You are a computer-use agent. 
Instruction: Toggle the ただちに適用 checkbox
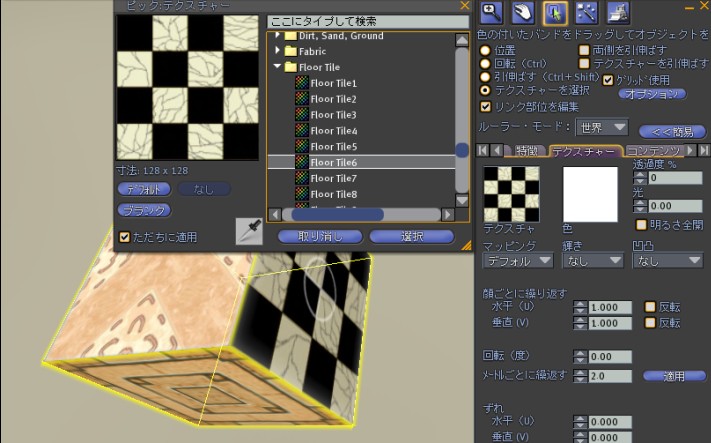click(x=124, y=237)
